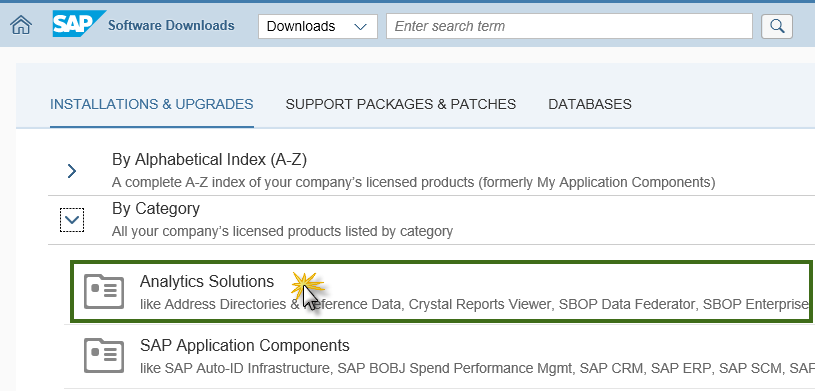Image resolution: width=815 pixels, height=391 pixels.
Task: Focus the Enter search term field
Action: coord(569,26)
